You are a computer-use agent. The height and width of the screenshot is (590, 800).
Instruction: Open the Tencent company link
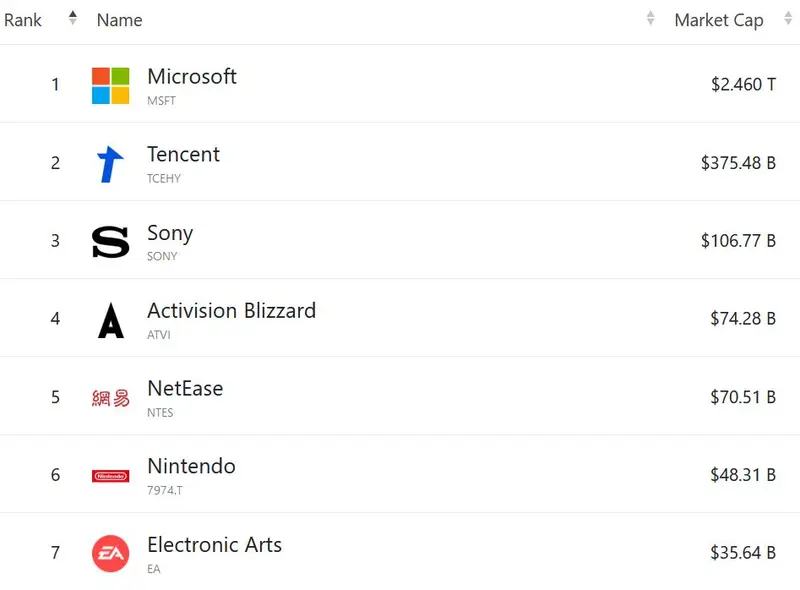[x=183, y=155]
